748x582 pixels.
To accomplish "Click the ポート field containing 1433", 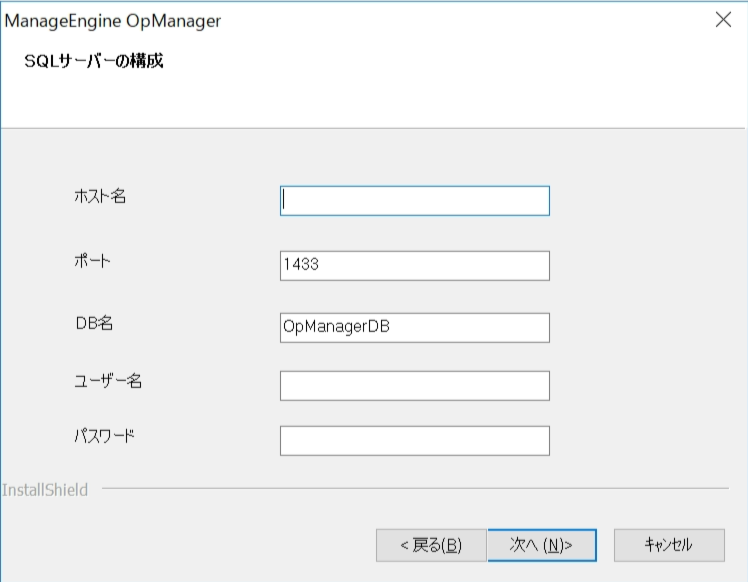I will [x=415, y=265].
